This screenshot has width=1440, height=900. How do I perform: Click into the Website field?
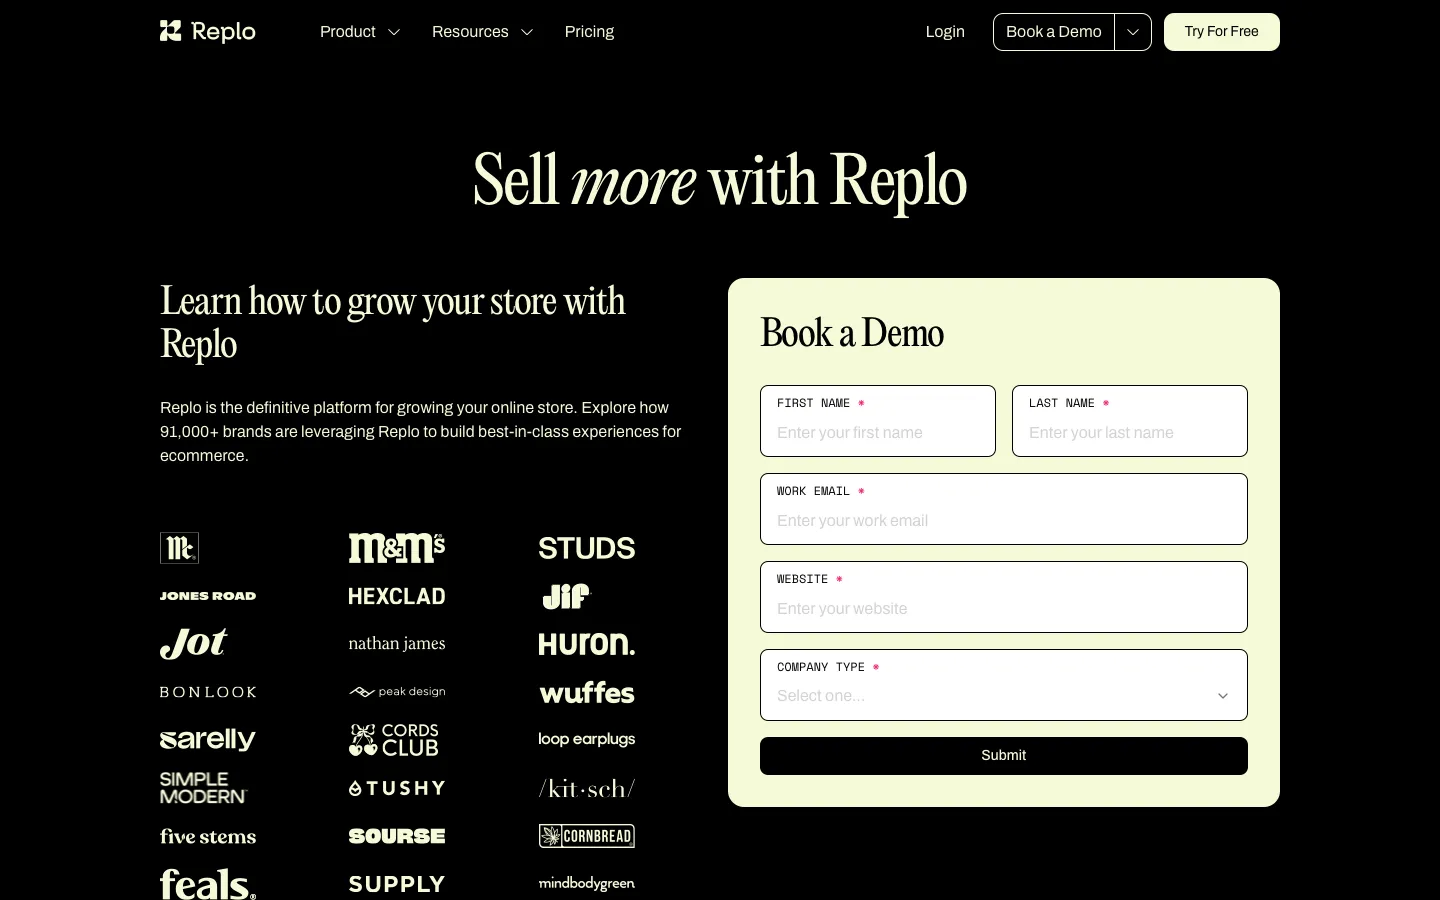1004,597
